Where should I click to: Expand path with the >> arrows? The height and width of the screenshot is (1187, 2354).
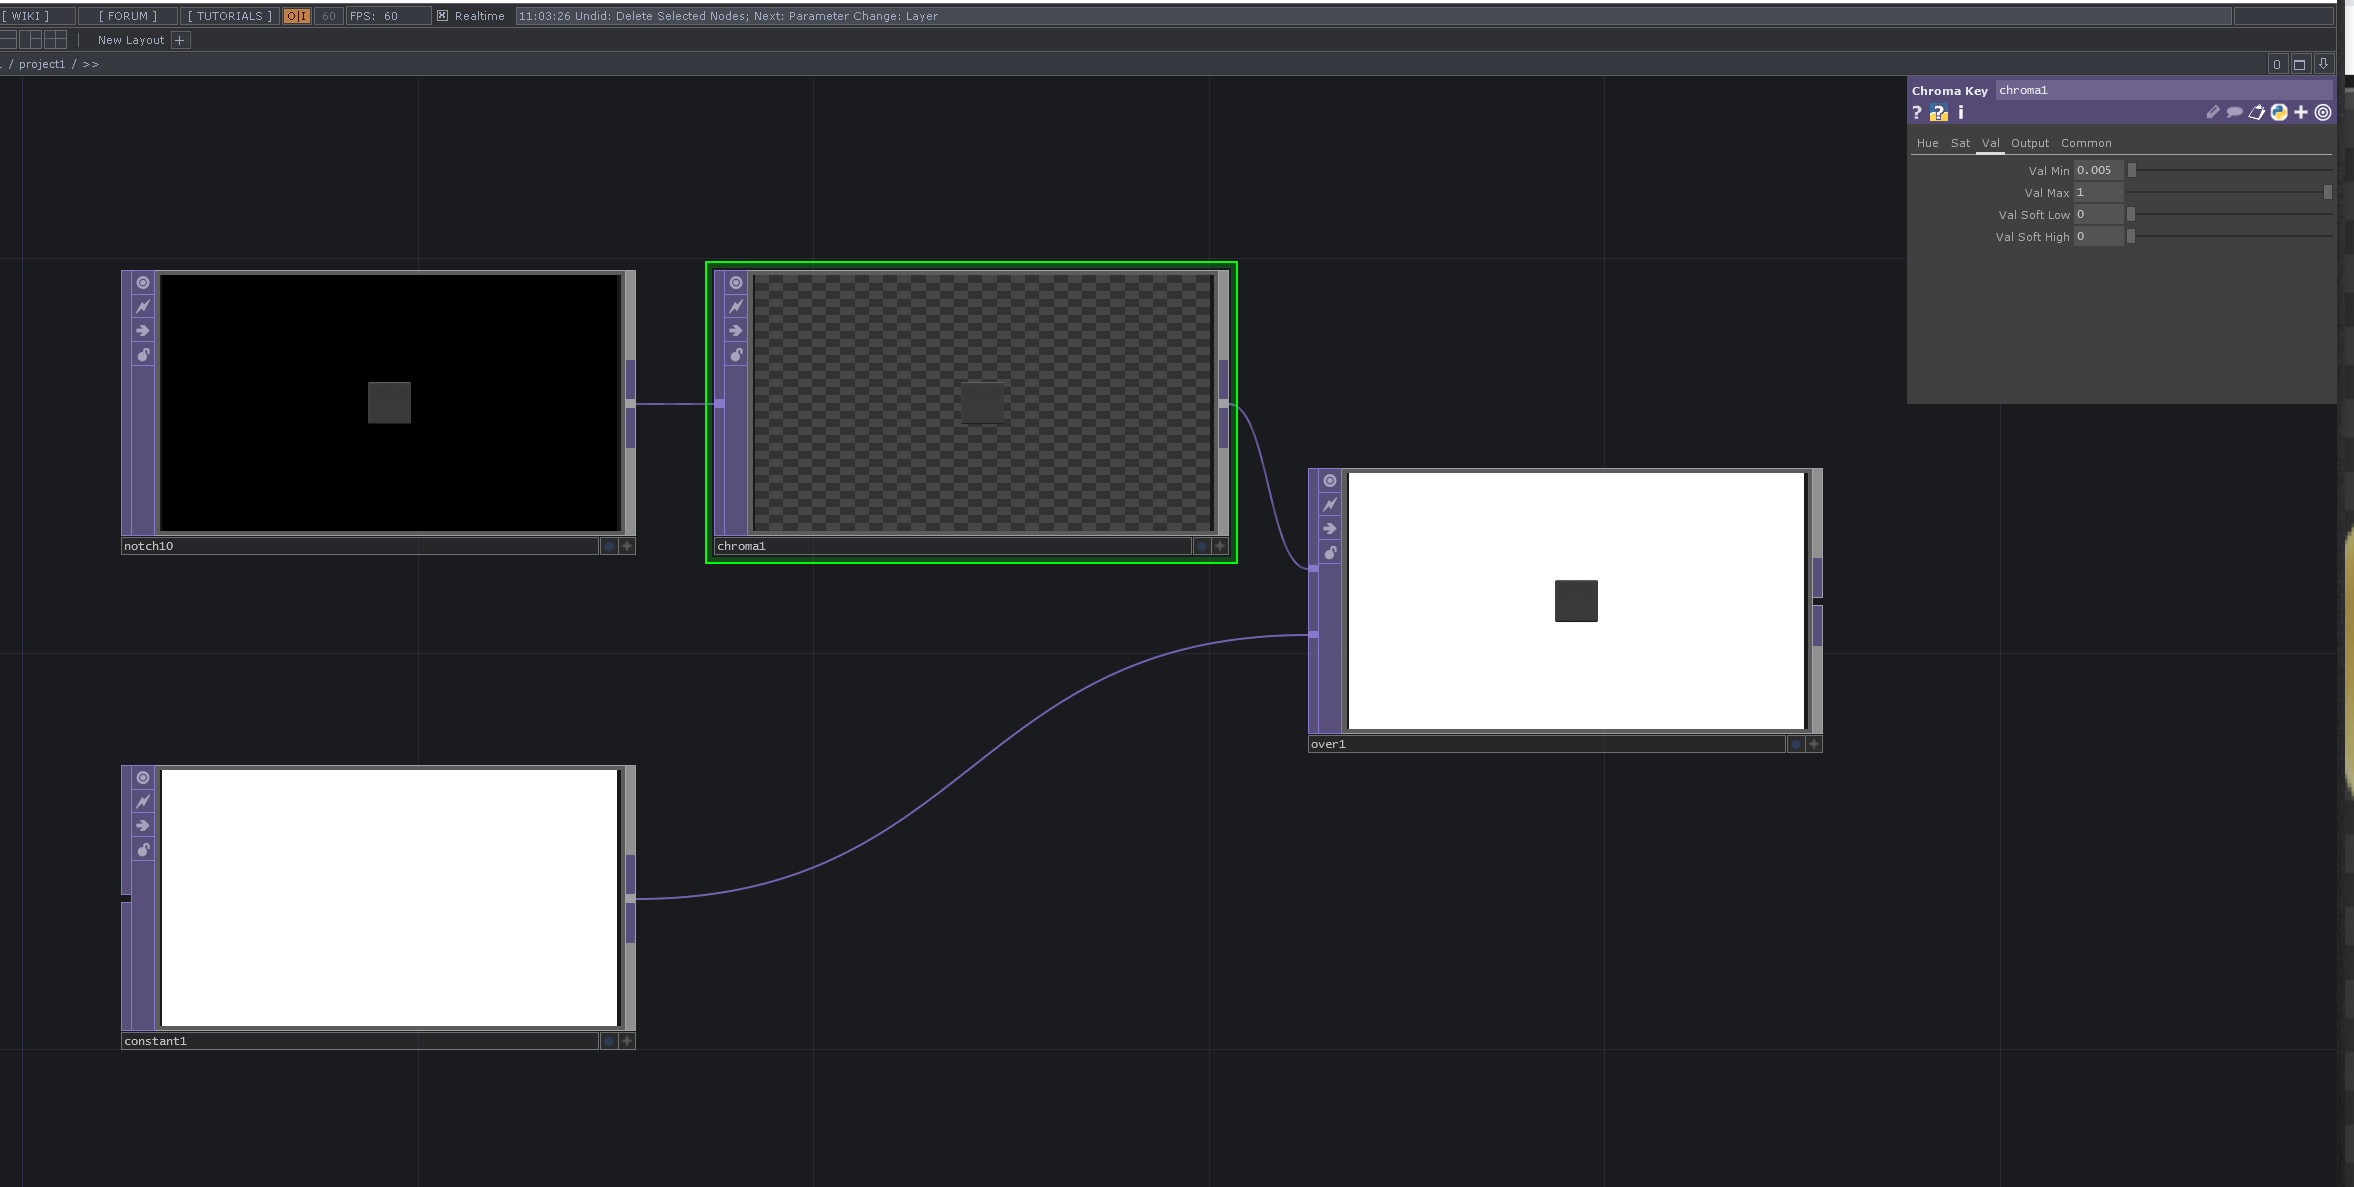pyautogui.click(x=91, y=64)
